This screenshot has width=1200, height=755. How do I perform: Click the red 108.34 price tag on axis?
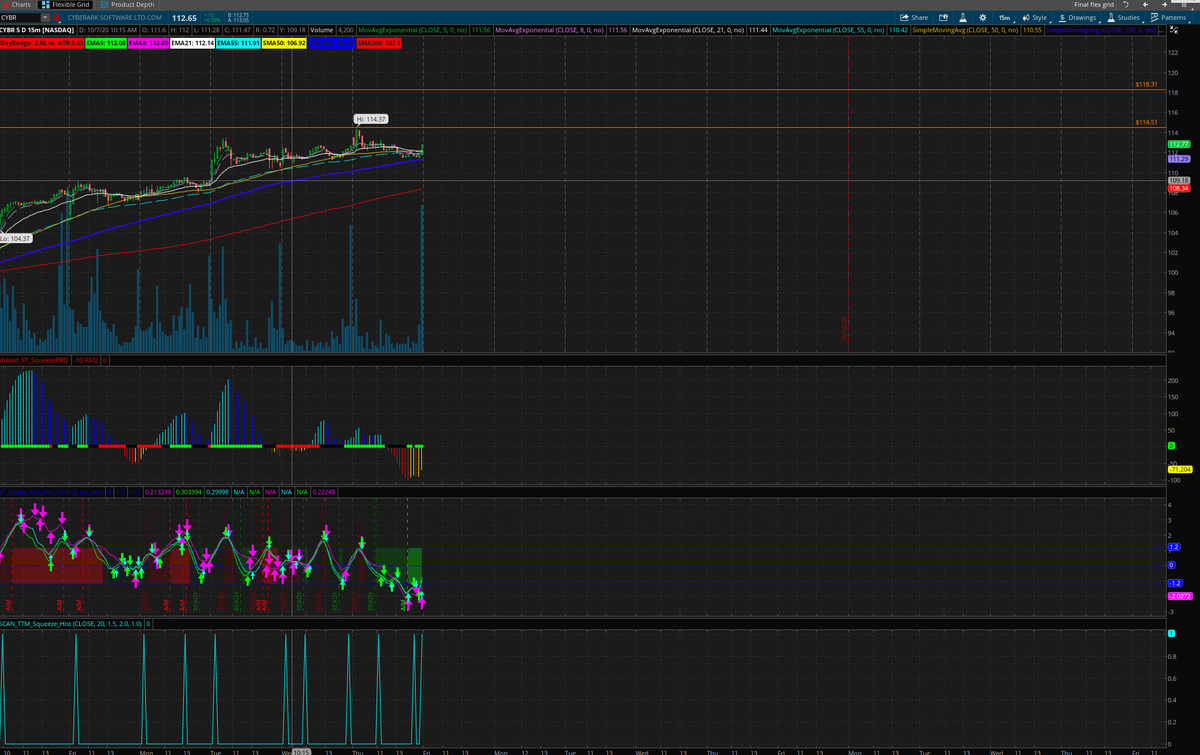coord(1178,188)
